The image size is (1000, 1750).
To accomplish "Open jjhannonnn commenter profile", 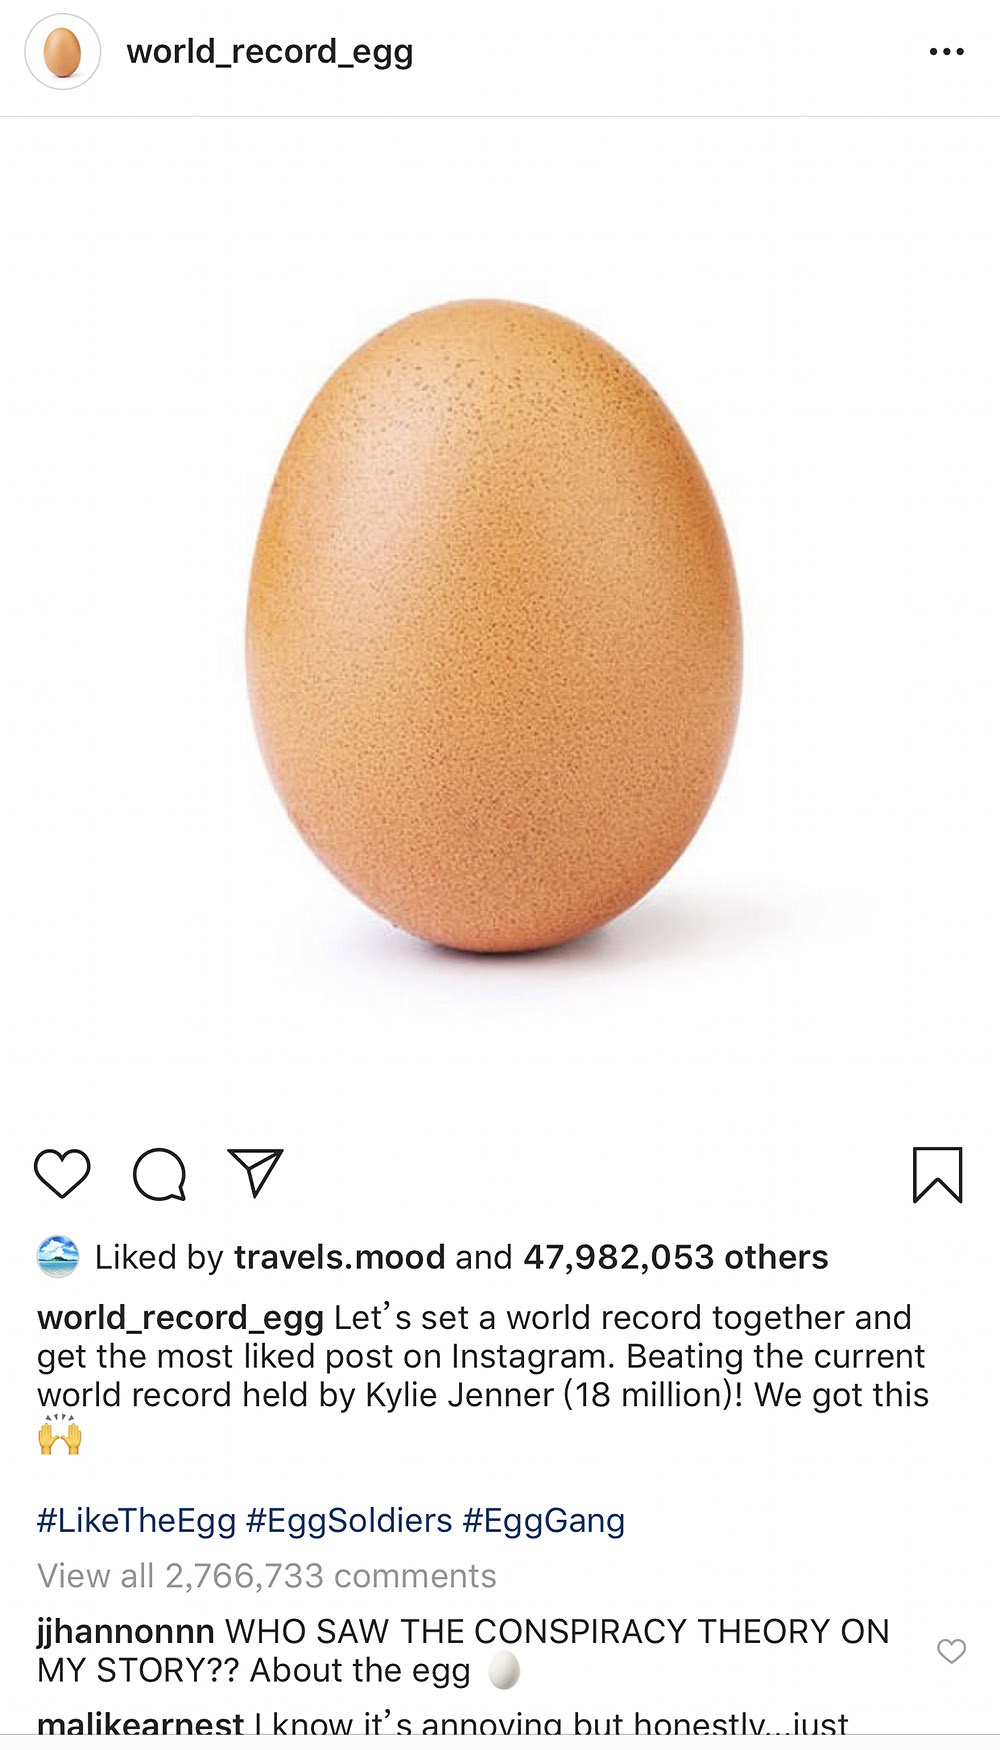I will click(126, 1632).
